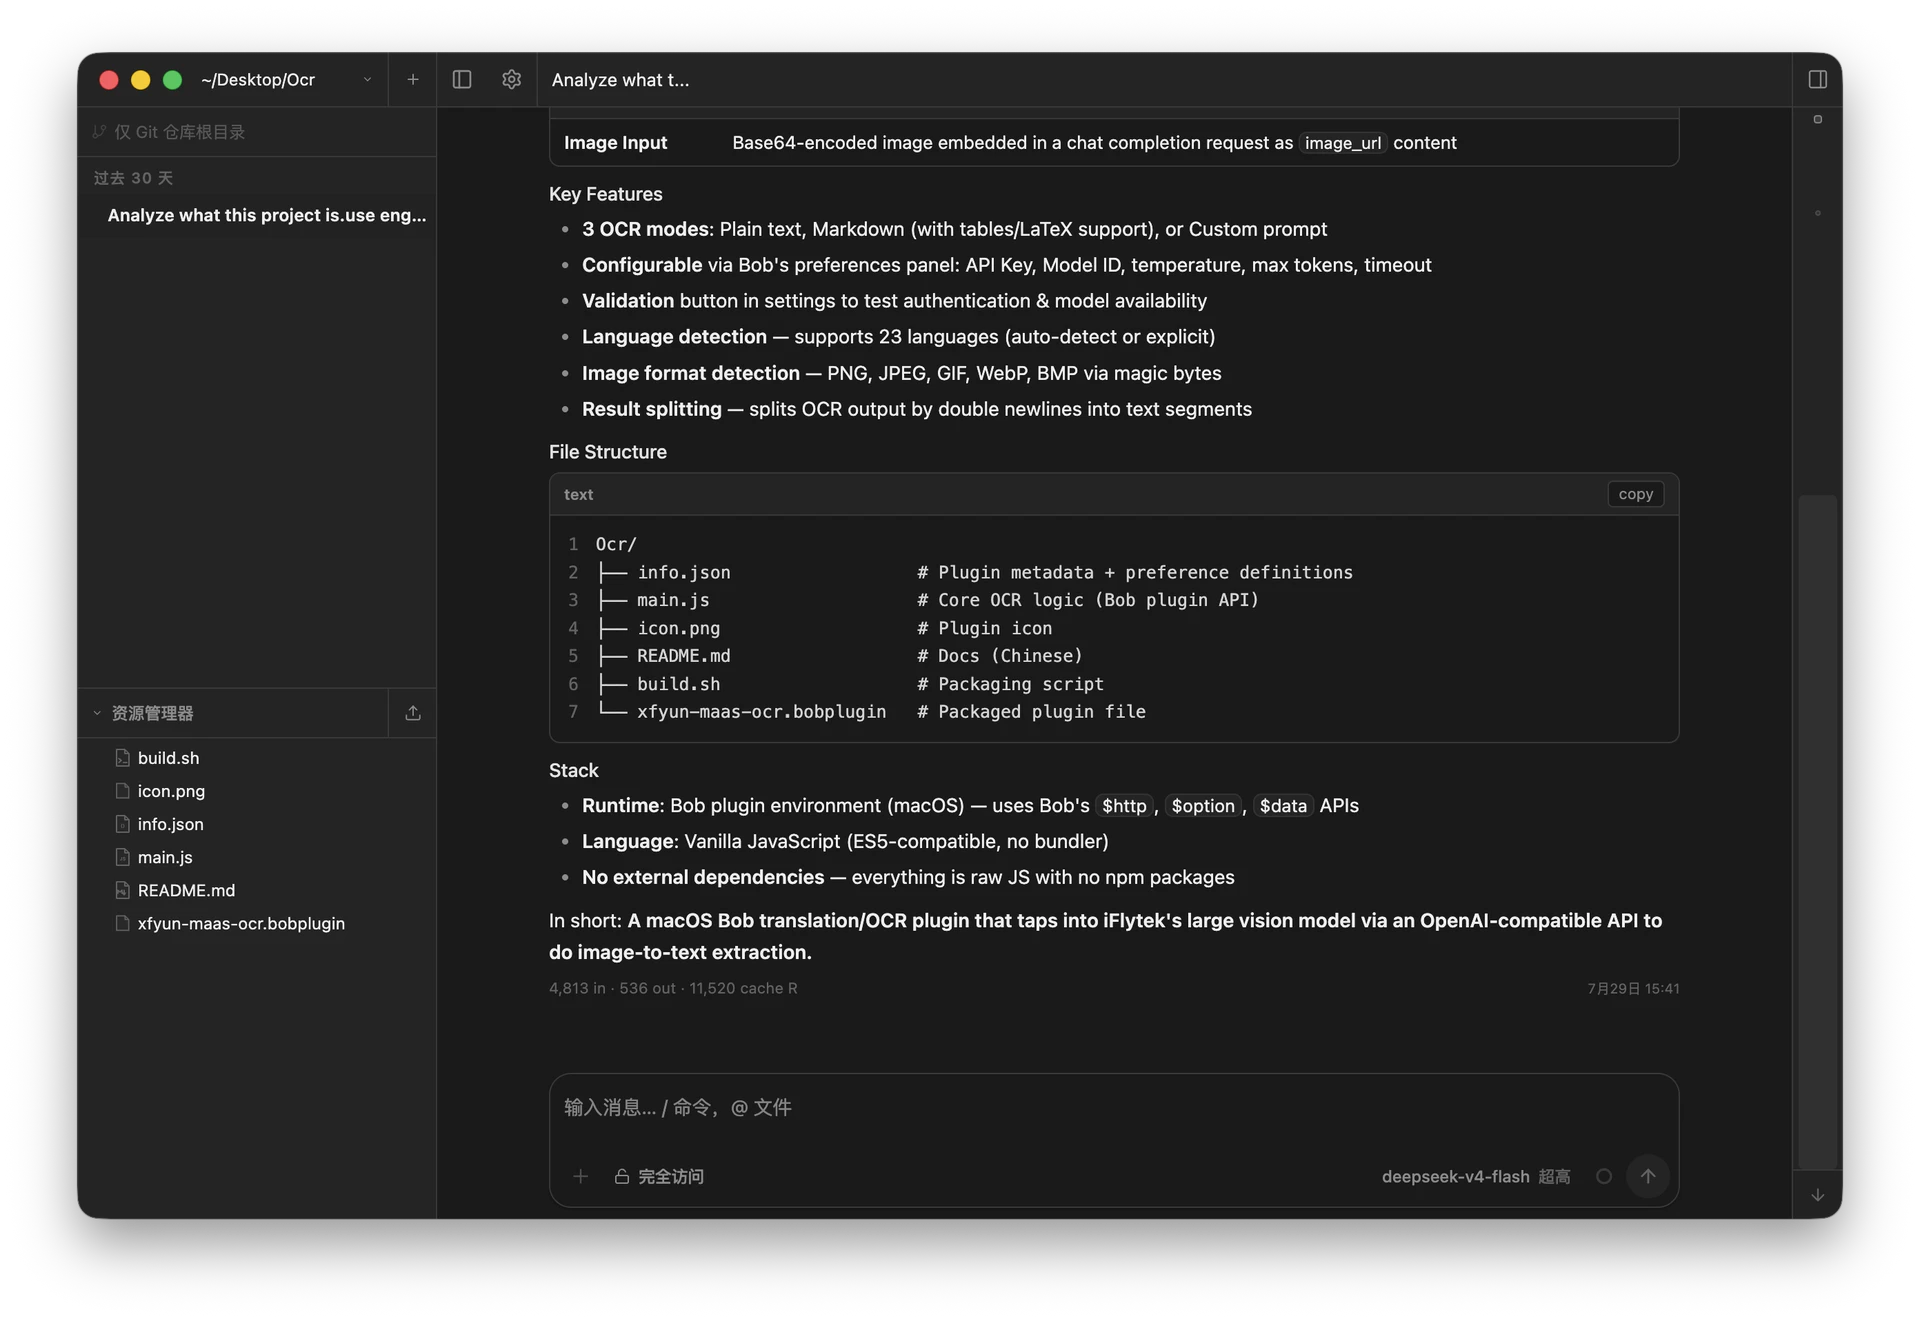Click the send arrow button
The height and width of the screenshot is (1321, 1920).
(x=1648, y=1176)
